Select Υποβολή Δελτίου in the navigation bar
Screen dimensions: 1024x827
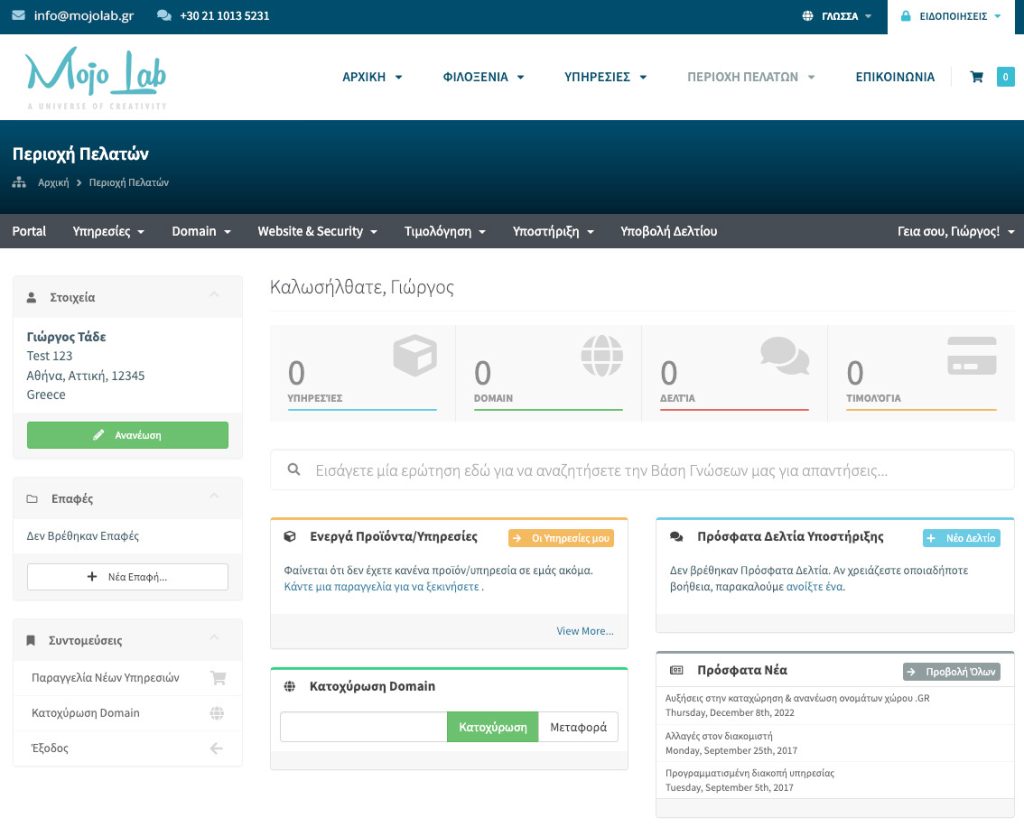coord(668,231)
